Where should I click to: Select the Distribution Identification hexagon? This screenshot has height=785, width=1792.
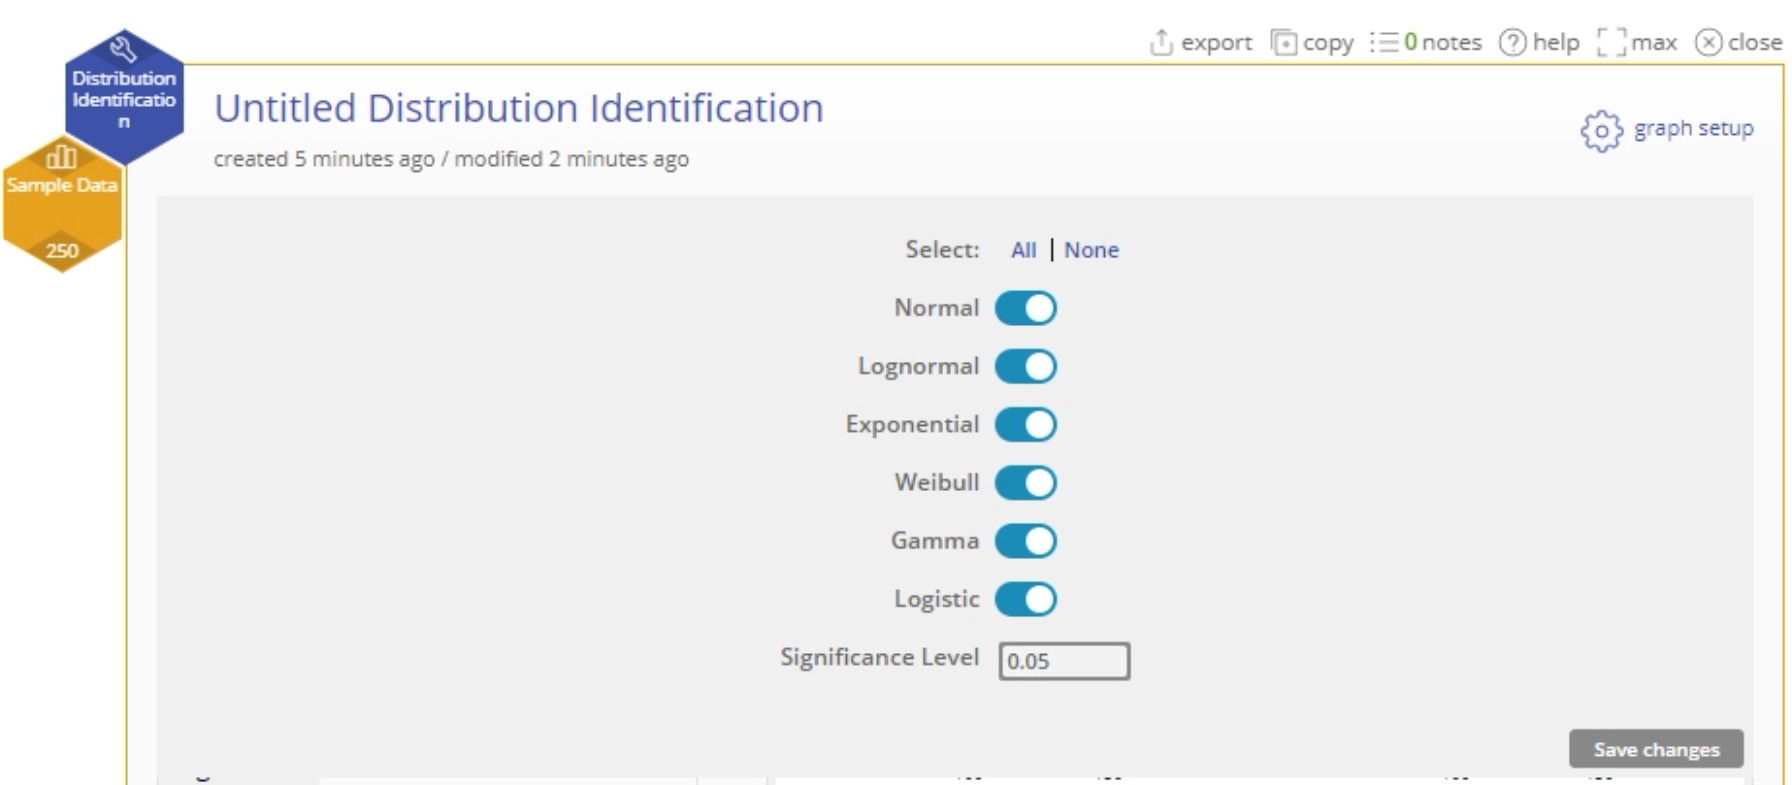(124, 98)
